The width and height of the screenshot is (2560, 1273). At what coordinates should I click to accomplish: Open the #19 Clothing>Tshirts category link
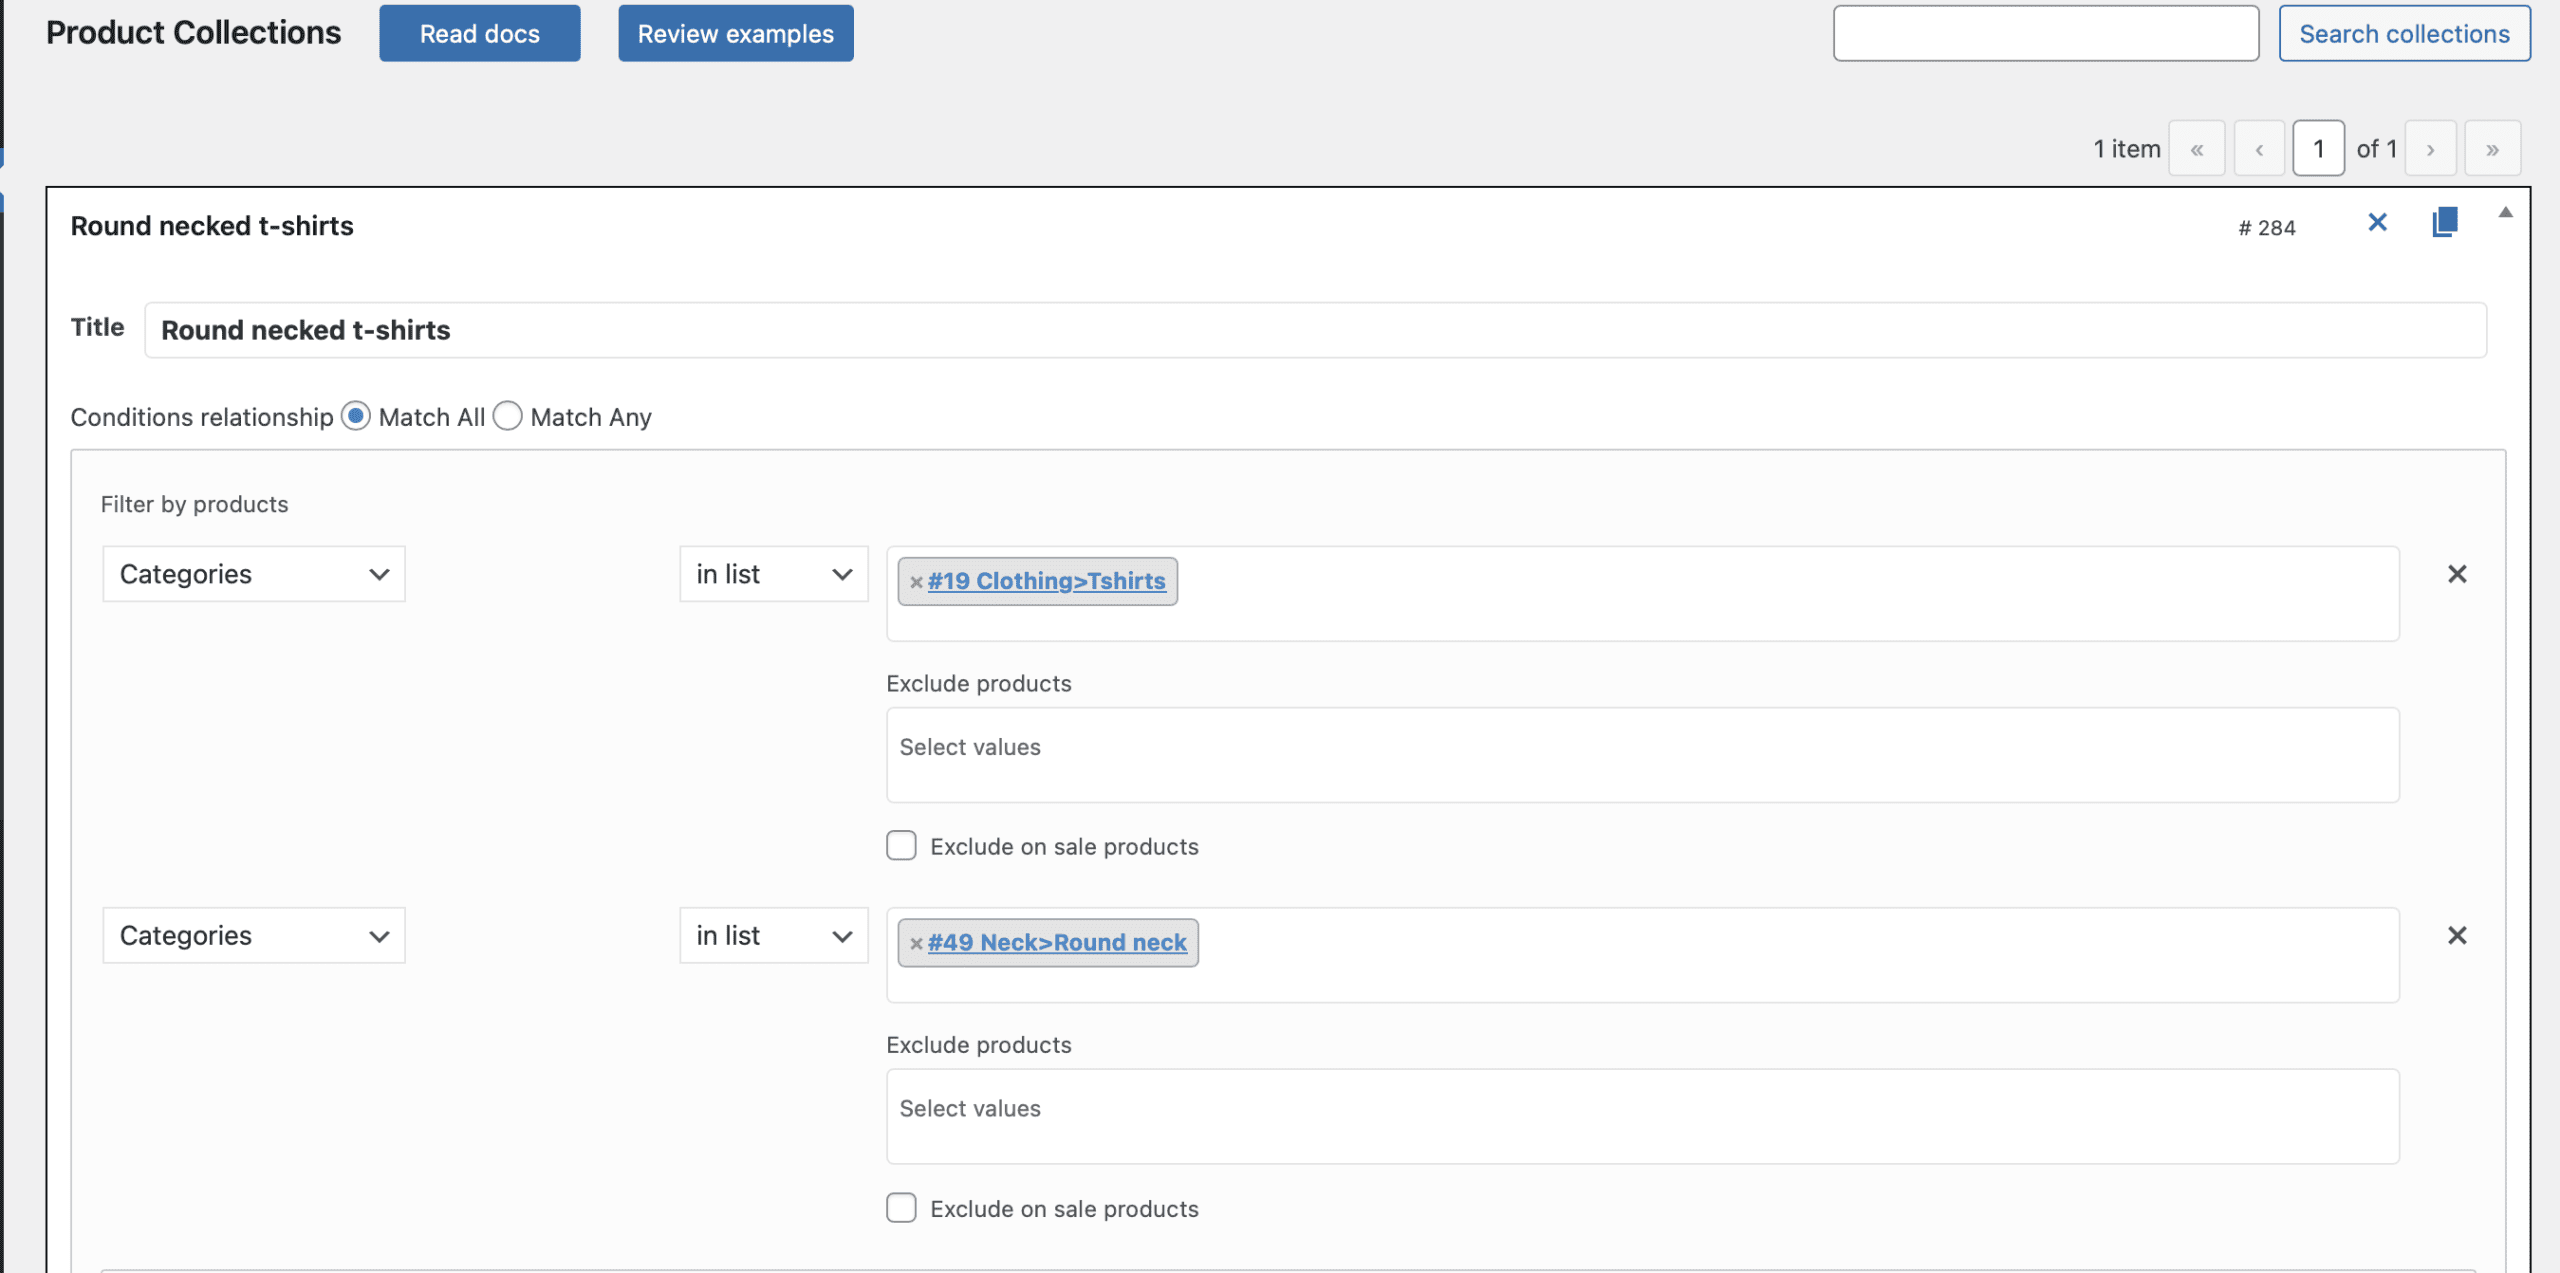pyautogui.click(x=1046, y=581)
